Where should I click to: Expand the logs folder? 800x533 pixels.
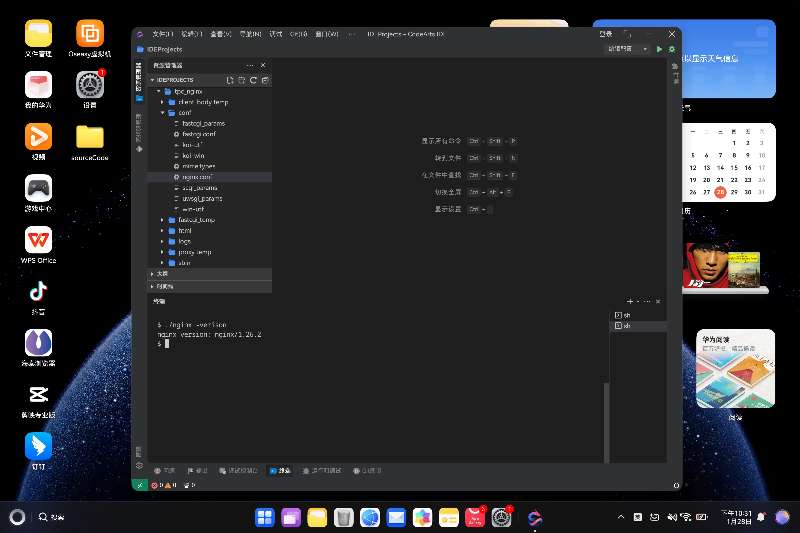(x=163, y=241)
